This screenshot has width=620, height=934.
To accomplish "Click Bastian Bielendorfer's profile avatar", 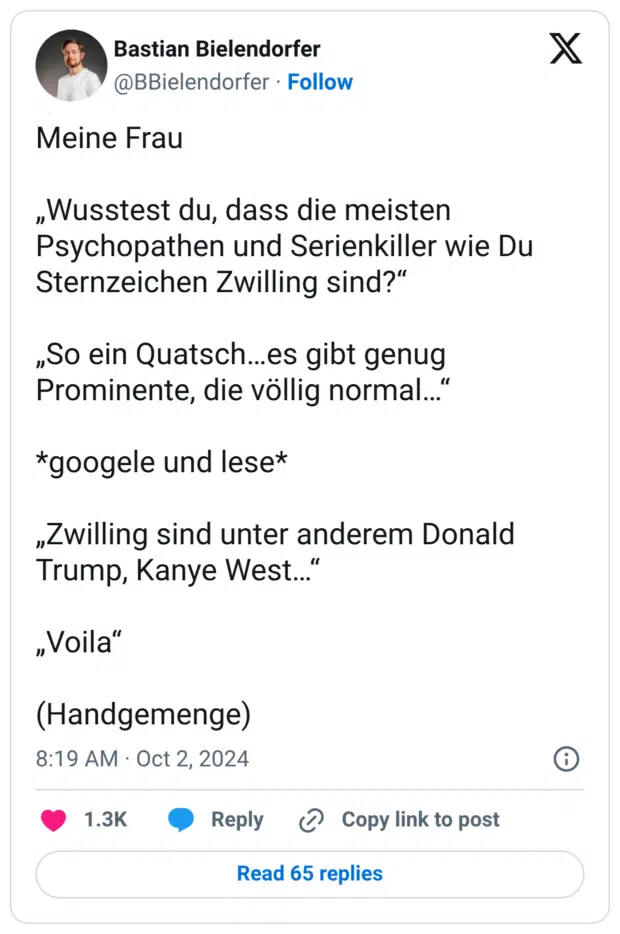I will [x=71, y=65].
